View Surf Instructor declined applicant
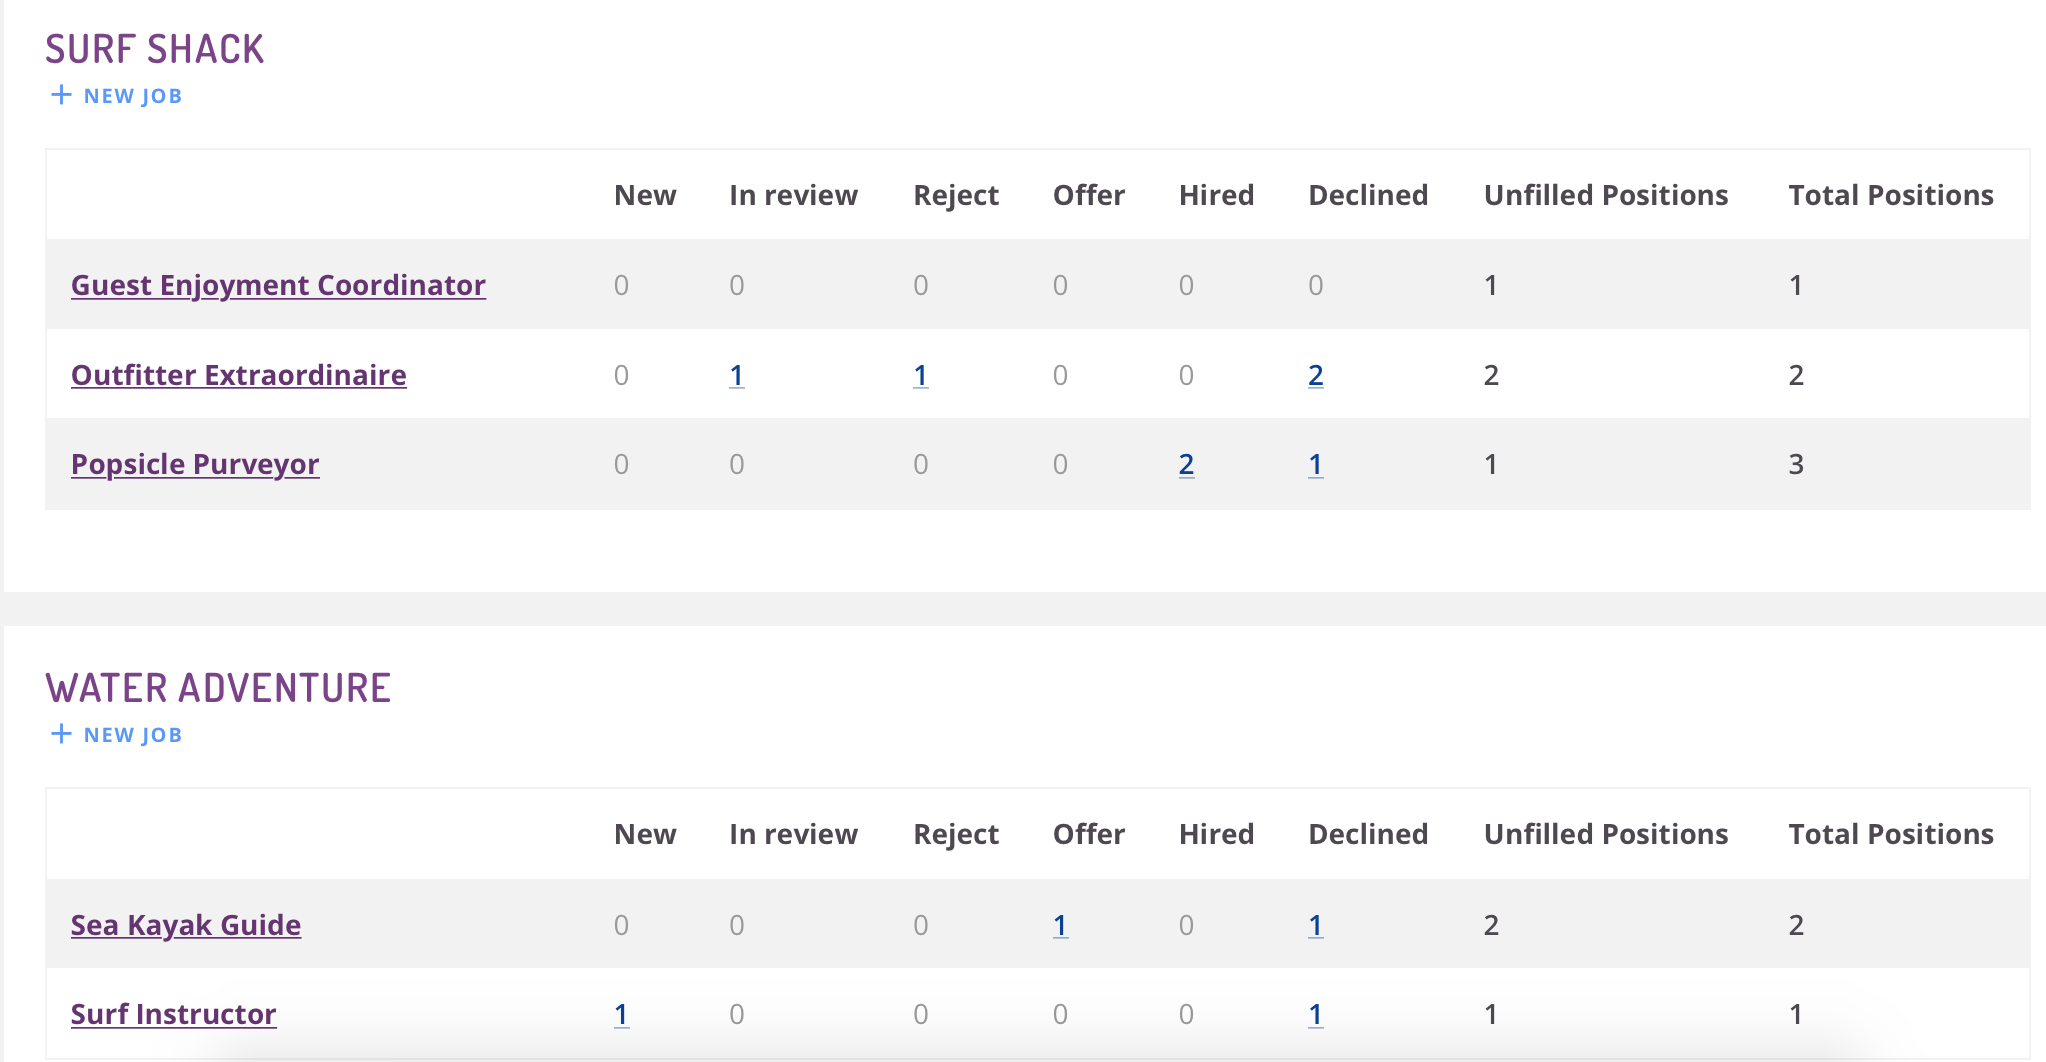The height and width of the screenshot is (1062, 2046). pyautogui.click(x=1316, y=1014)
